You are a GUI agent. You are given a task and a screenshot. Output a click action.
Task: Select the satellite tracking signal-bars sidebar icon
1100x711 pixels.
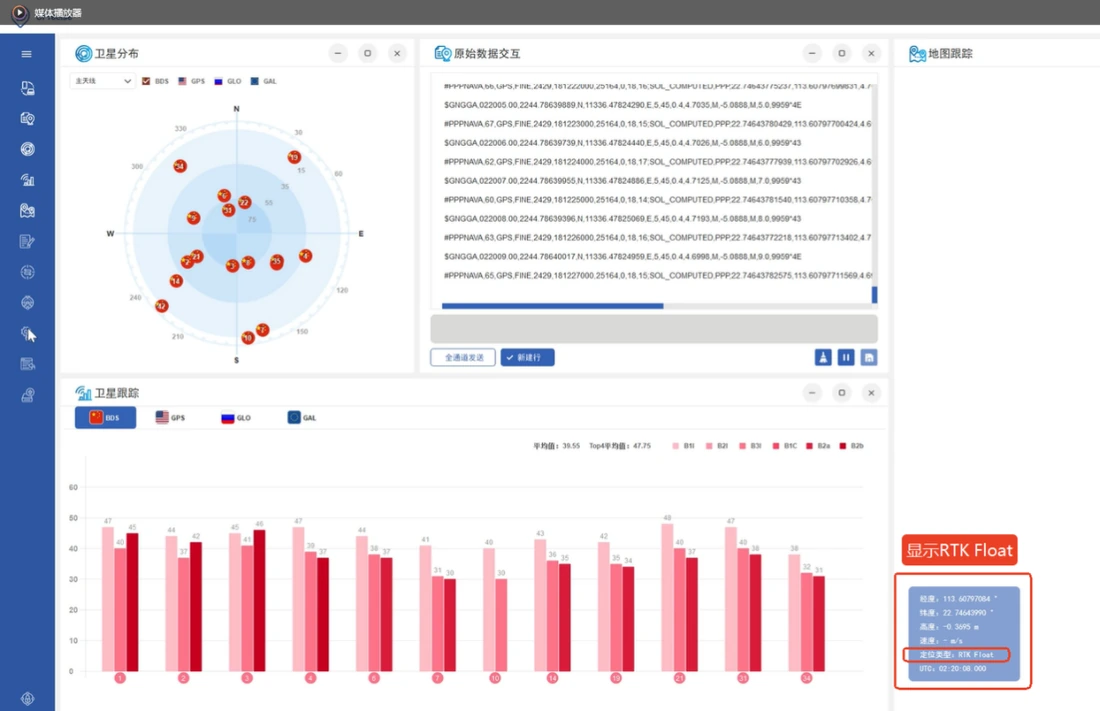point(27,180)
